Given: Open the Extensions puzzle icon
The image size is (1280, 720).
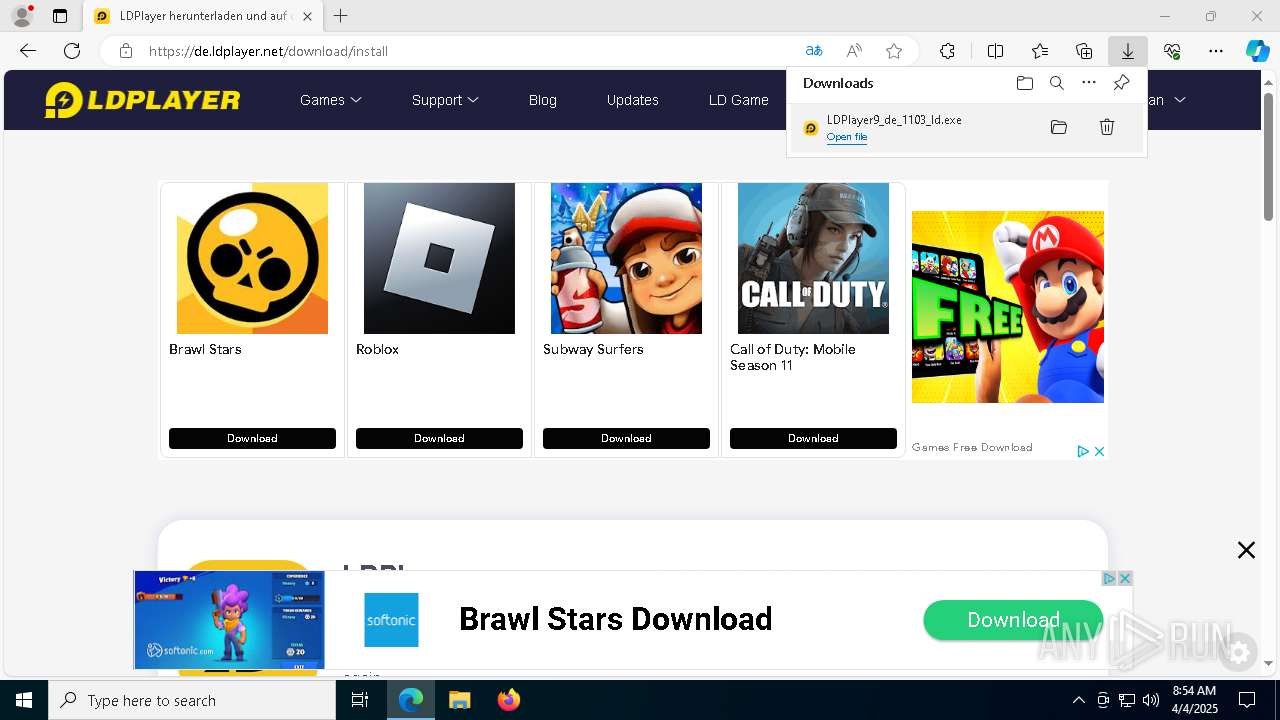Looking at the screenshot, I should (x=947, y=51).
